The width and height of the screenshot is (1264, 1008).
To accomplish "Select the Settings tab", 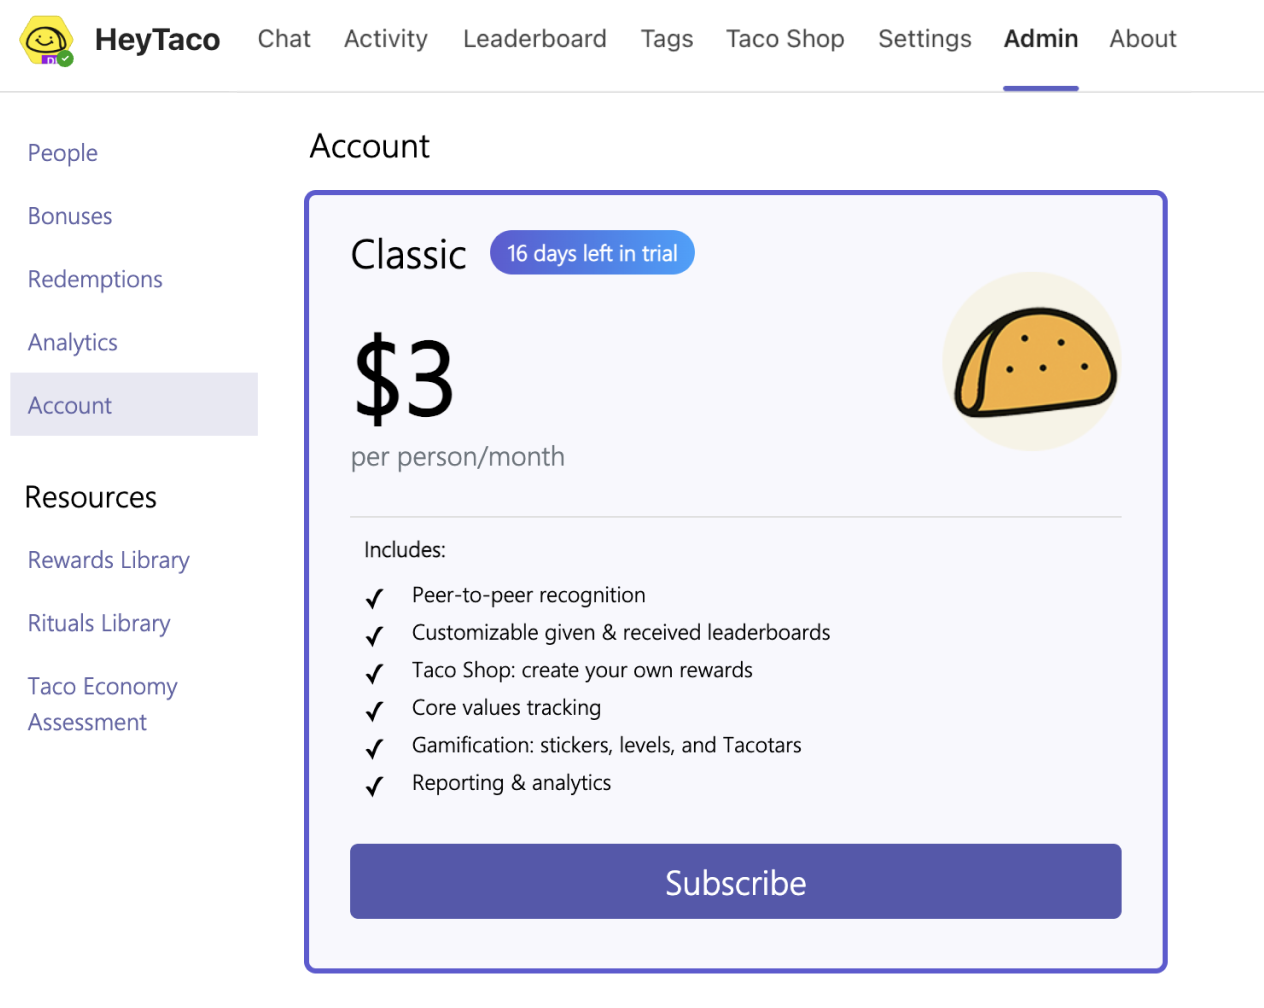I will click(x=925, y=39).
